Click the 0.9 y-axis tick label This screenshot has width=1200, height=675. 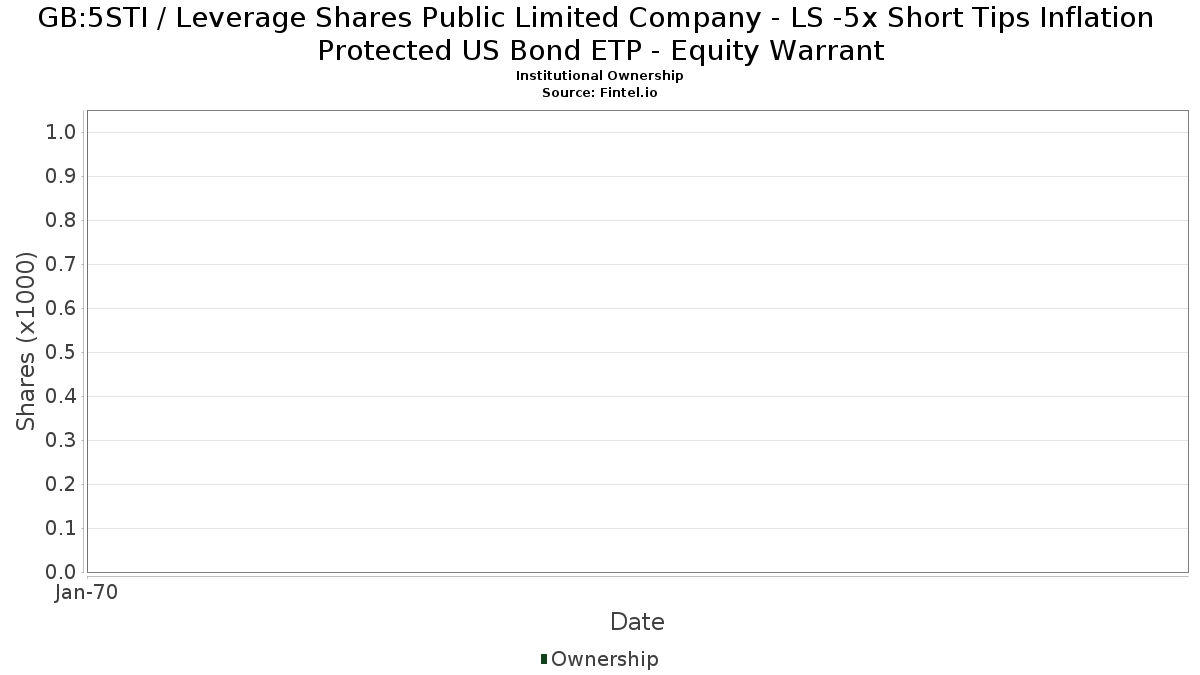61,177
